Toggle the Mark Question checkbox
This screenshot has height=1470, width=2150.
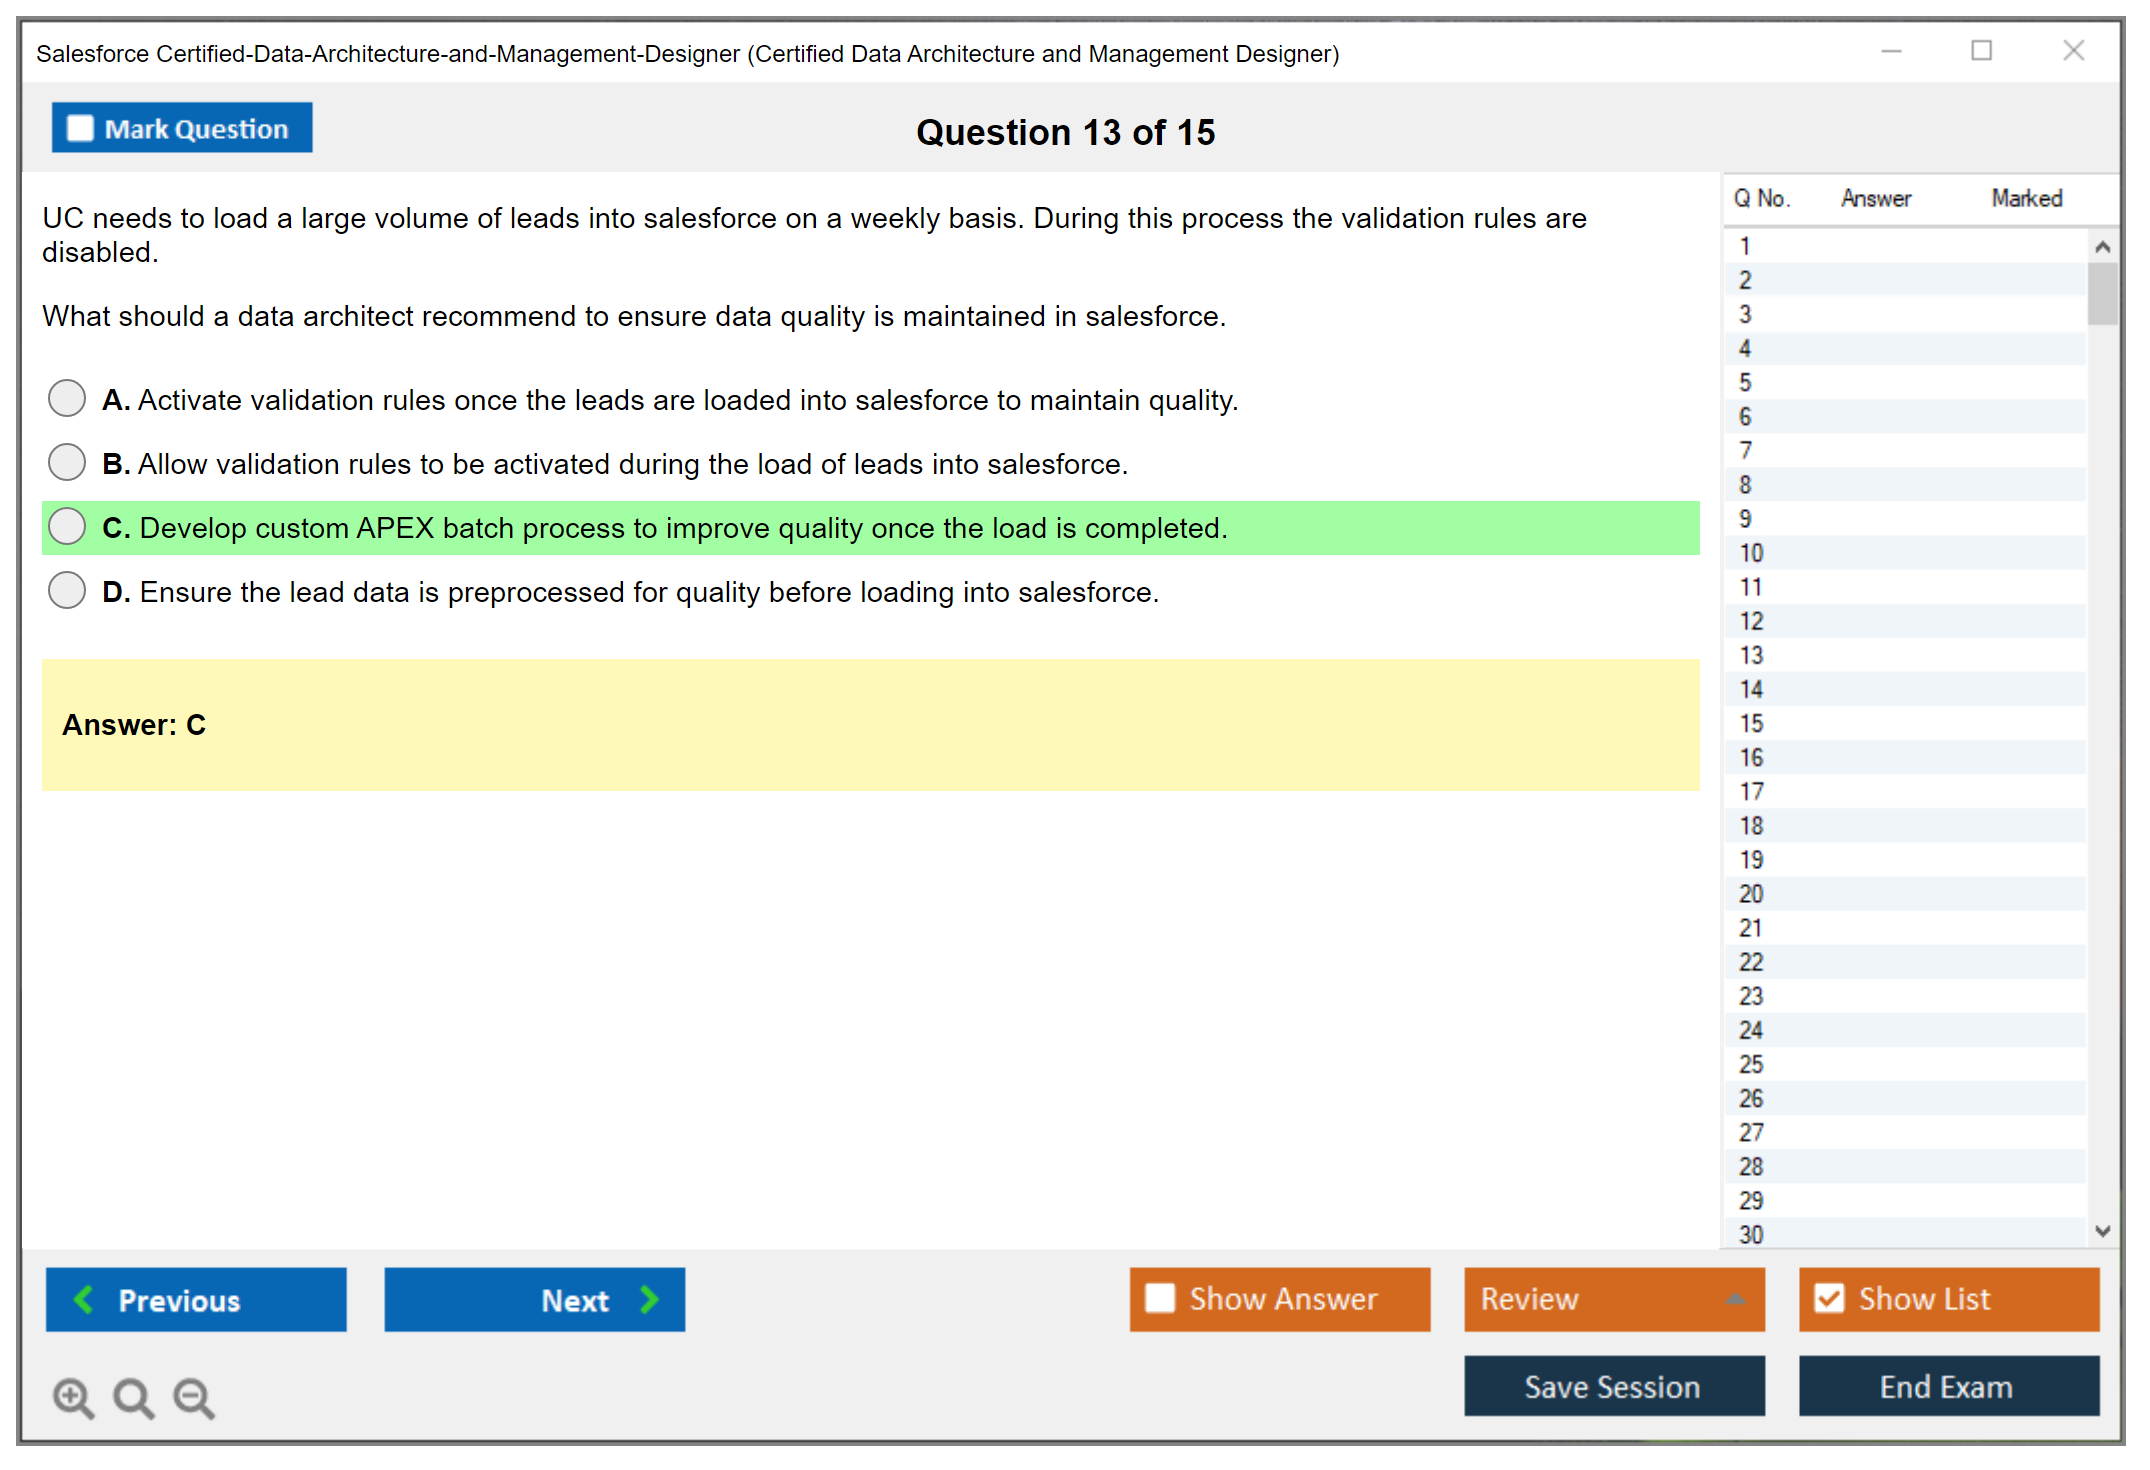click(x=80, y=128)
